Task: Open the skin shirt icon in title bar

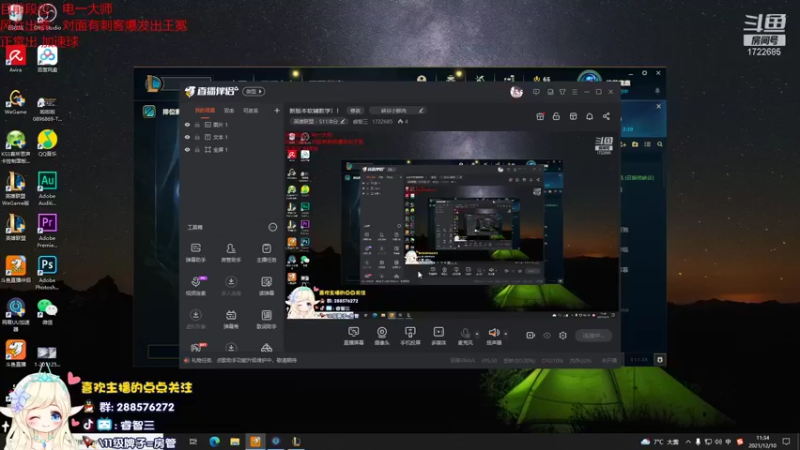Action: click(x=562, y=92)
